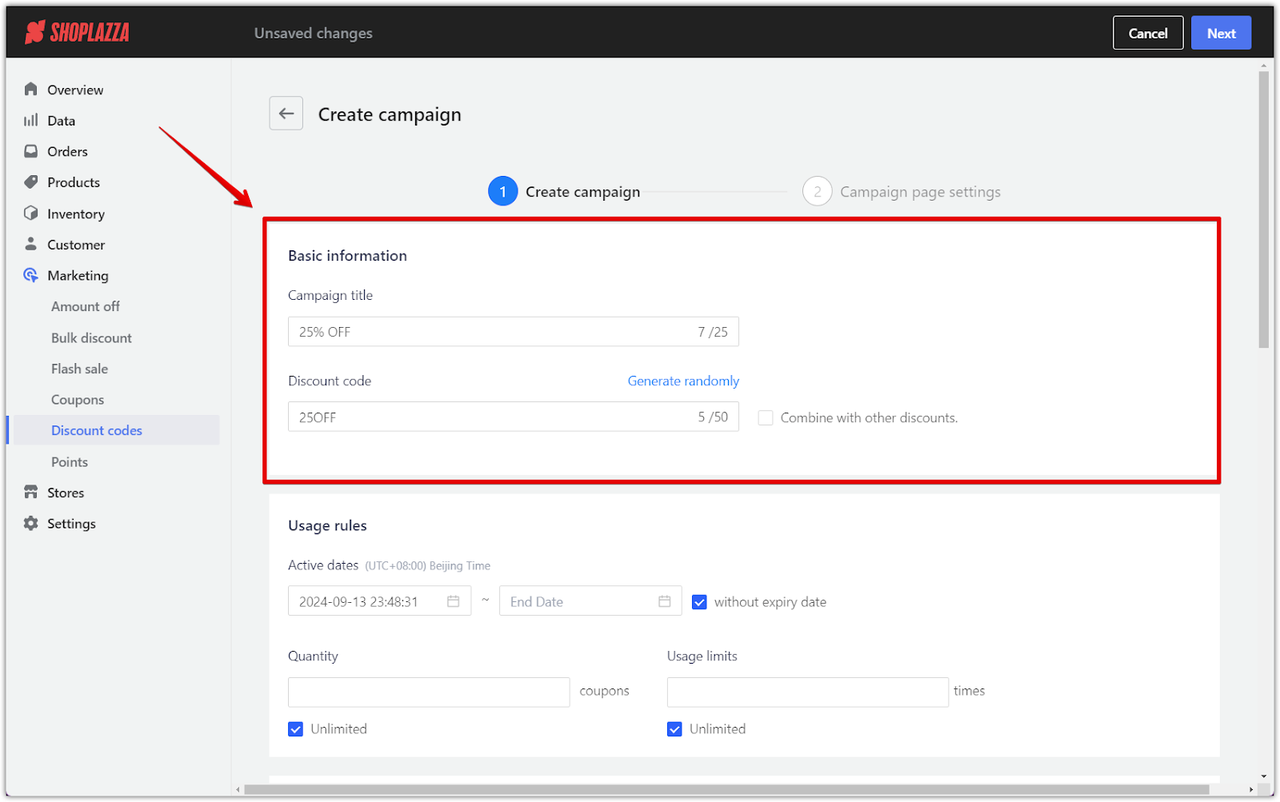Click the Cancel button

1148,33
